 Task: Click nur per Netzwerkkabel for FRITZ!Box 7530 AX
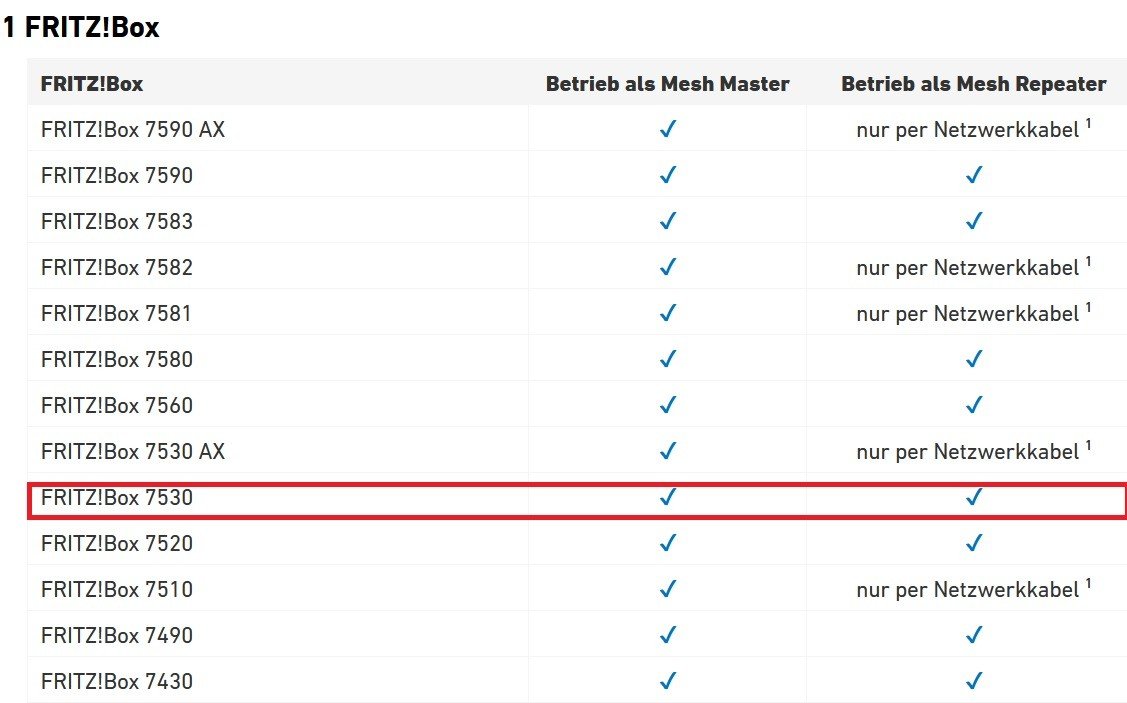(x=967, y=452)
